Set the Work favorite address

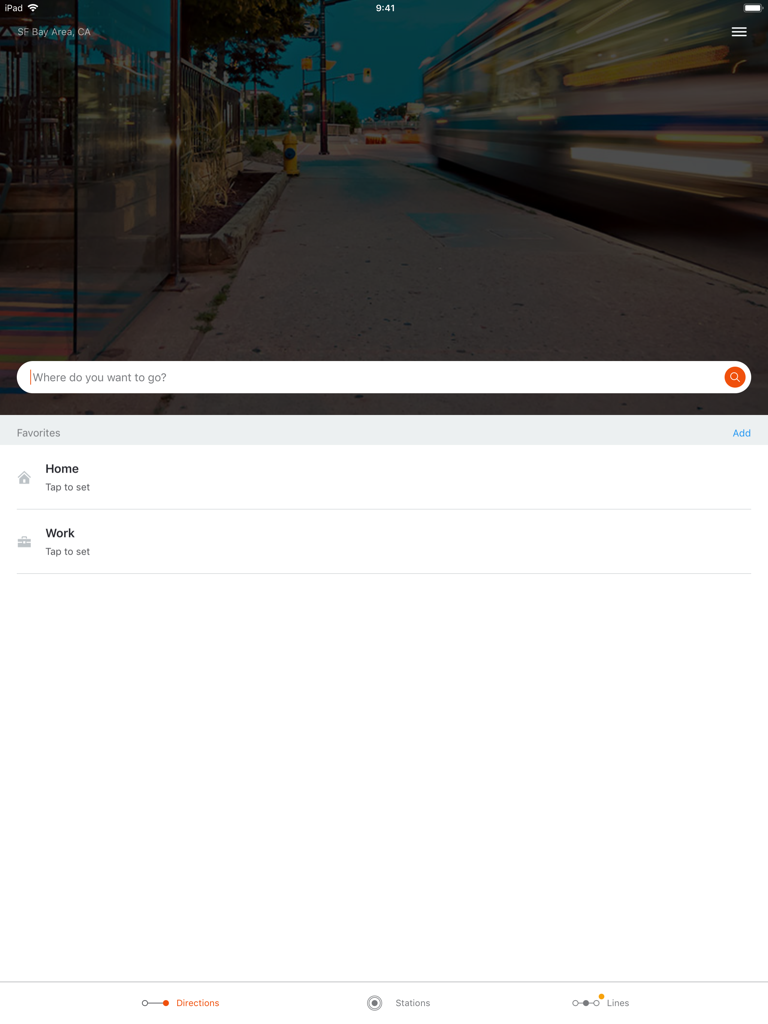pos(384,542)
